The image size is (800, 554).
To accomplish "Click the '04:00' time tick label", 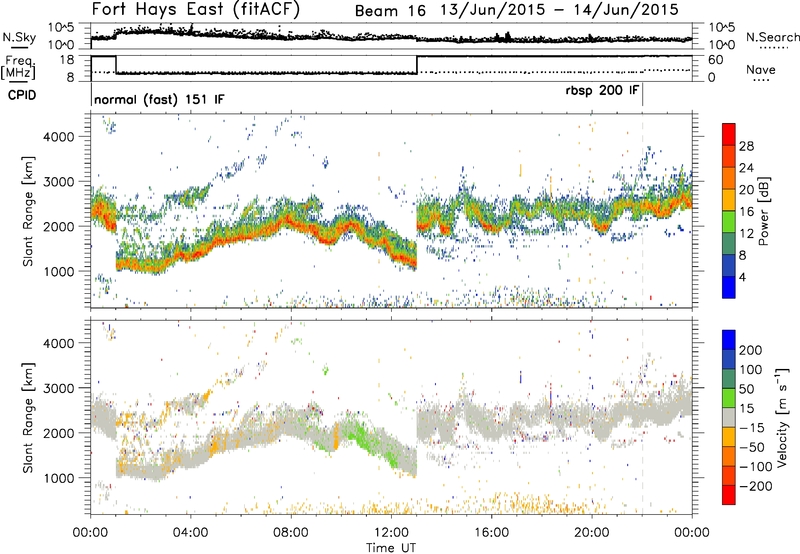I will 190,533.
